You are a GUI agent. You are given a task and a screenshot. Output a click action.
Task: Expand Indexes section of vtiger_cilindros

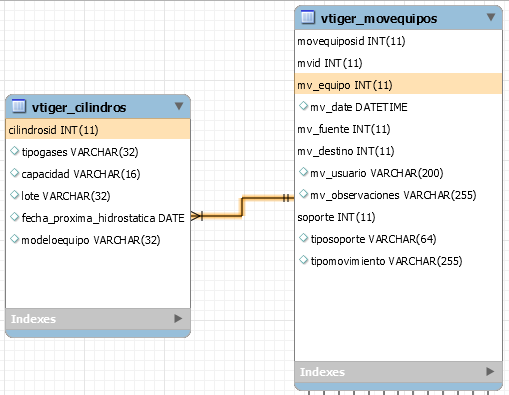click(178, 319)
